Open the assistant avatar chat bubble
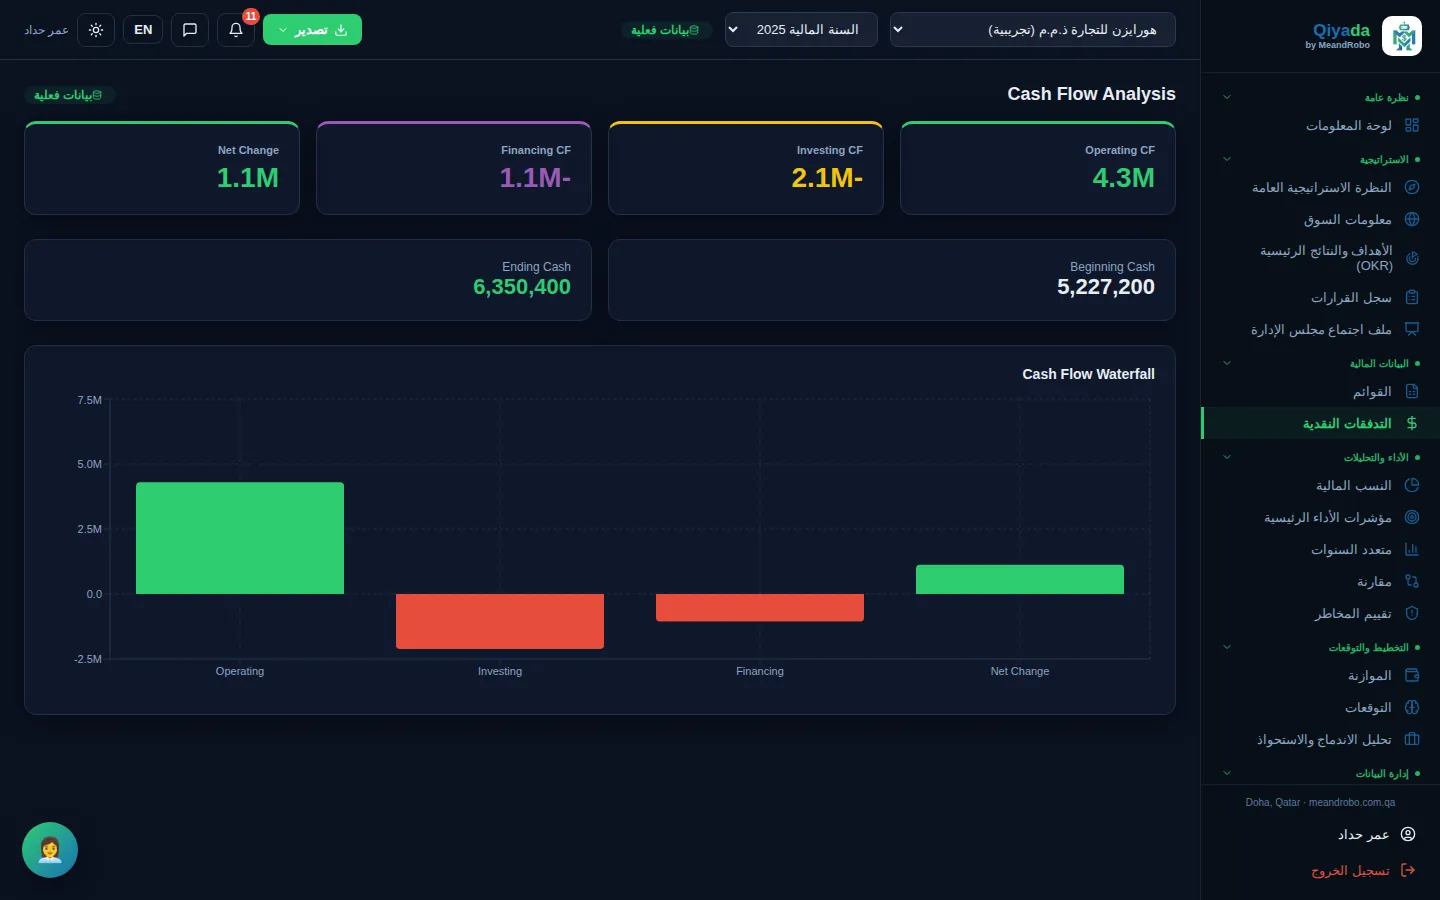The image size is (1440, 900). pos(50,850)
